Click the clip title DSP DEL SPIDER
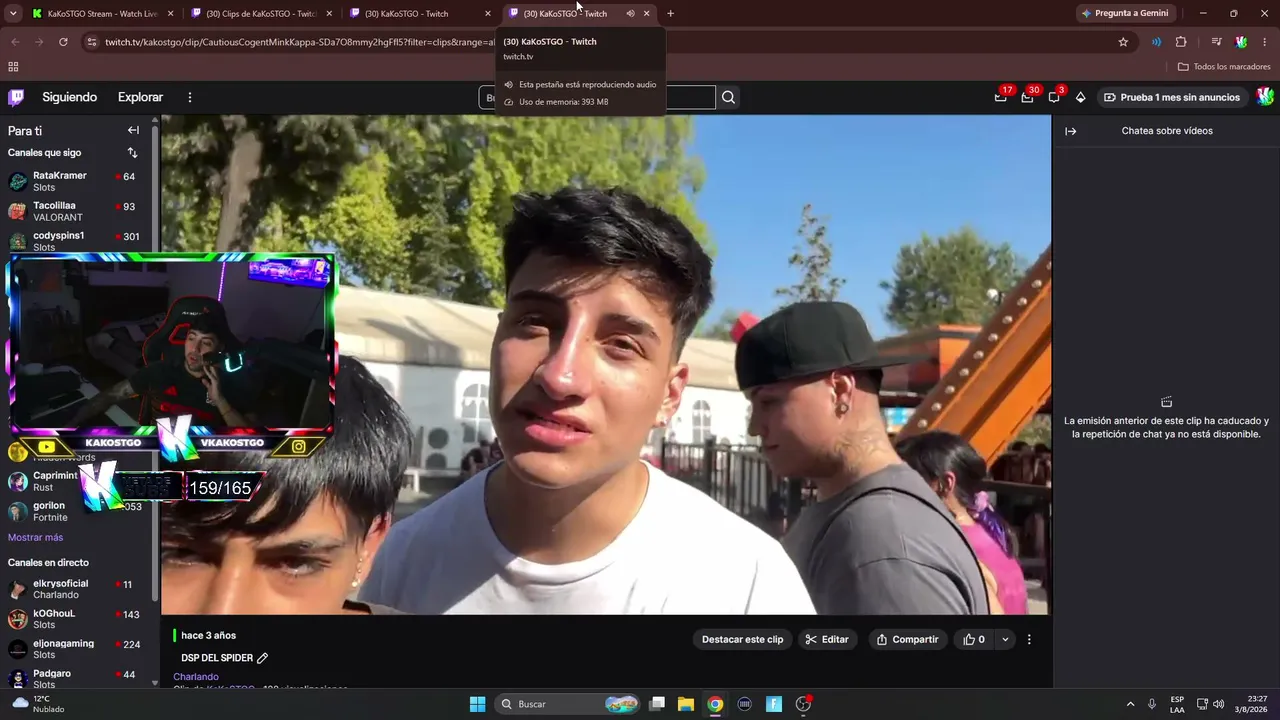This screenshot has height=720, width=1280. (x=217, y=658)
